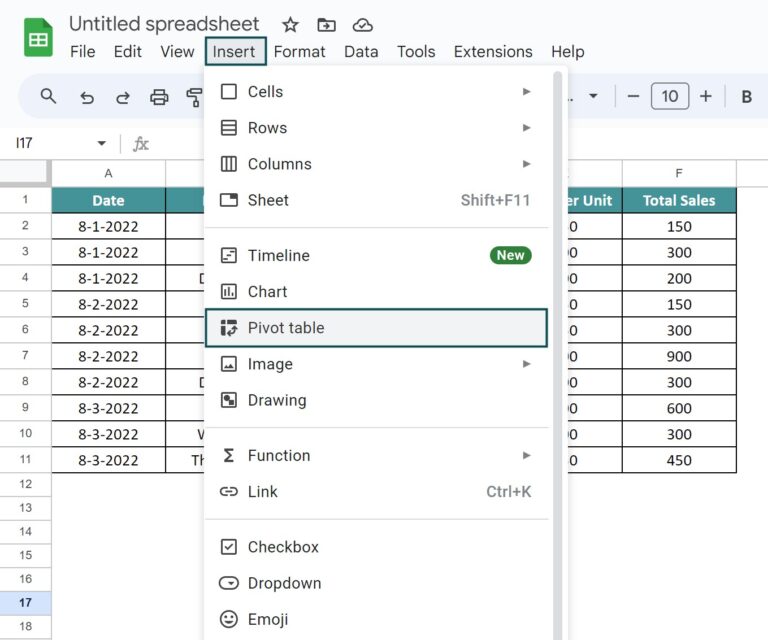This screenshot has height=640, width=768.
Task: Insert a Link
Action: (x=376, y=492)
